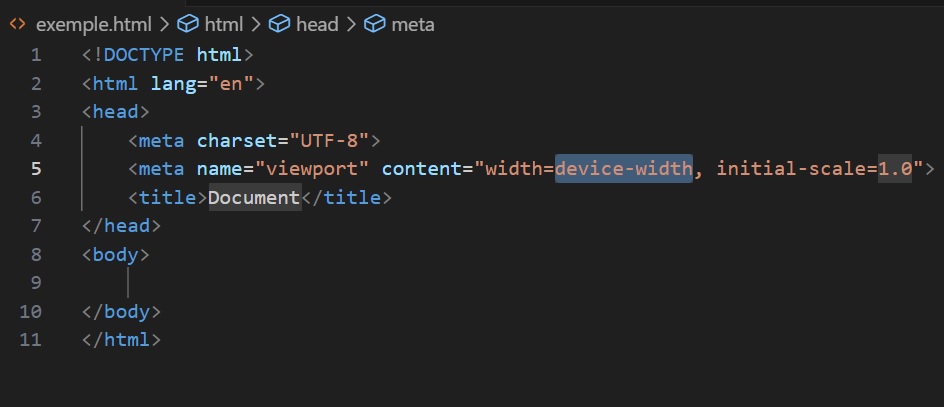Screen dimensions: 944x407
Task: Open the head breadcrumb symbol list
Action: [317, 24]
